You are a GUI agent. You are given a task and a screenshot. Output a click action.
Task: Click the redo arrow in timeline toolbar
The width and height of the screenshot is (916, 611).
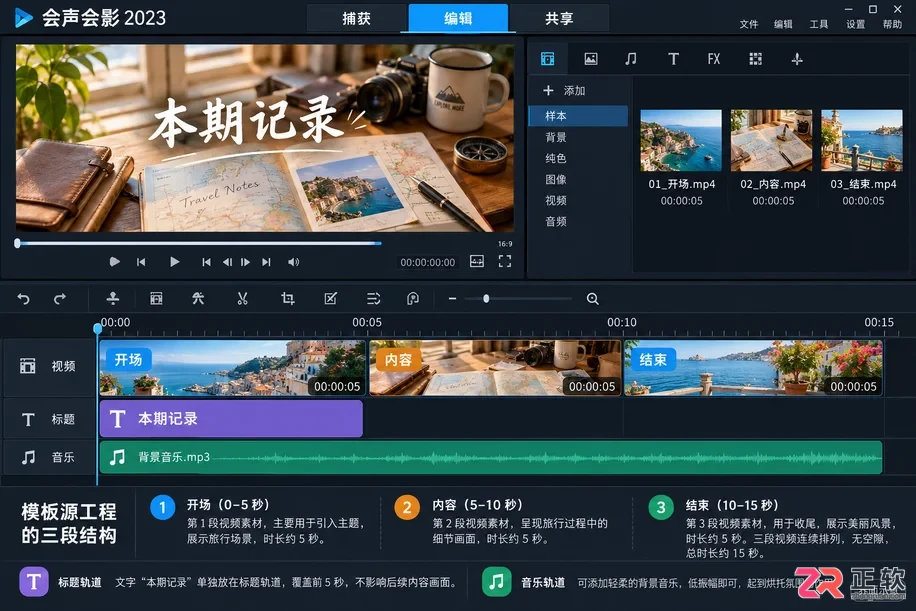pyautogui.click(x=60, y=298)
